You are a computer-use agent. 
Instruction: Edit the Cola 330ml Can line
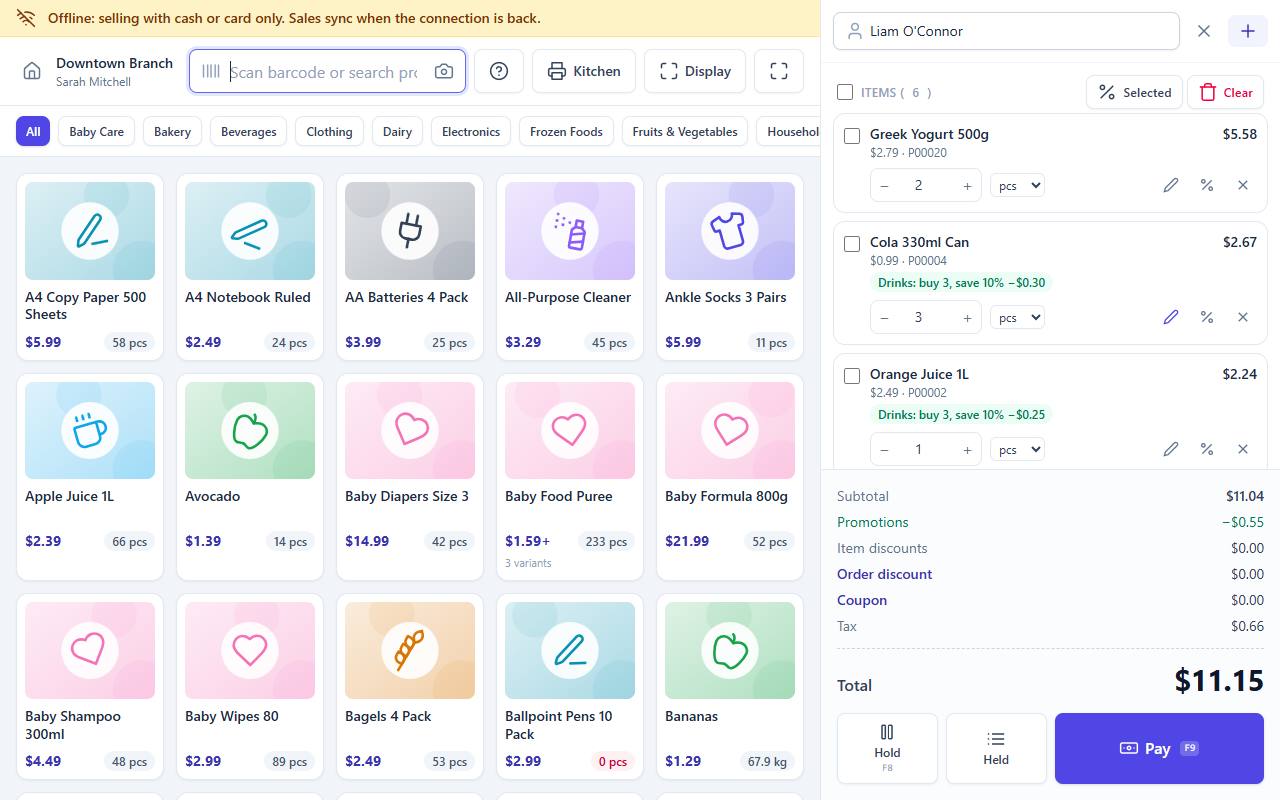[1171, 317]
